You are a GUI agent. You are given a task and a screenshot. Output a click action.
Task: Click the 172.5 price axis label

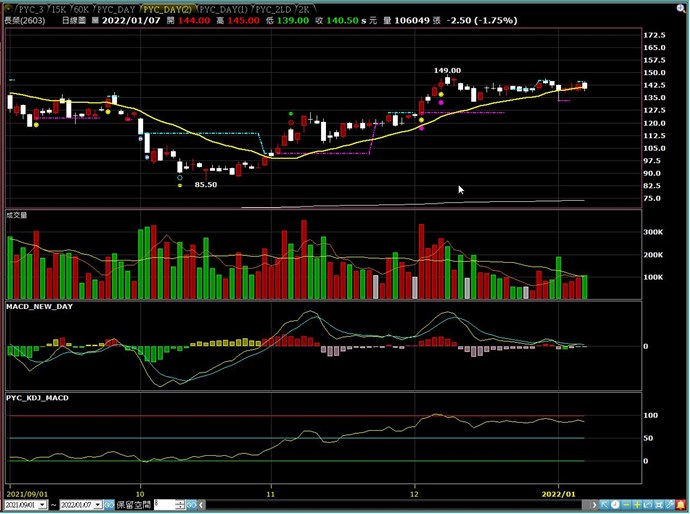click(x=654, y=35)
